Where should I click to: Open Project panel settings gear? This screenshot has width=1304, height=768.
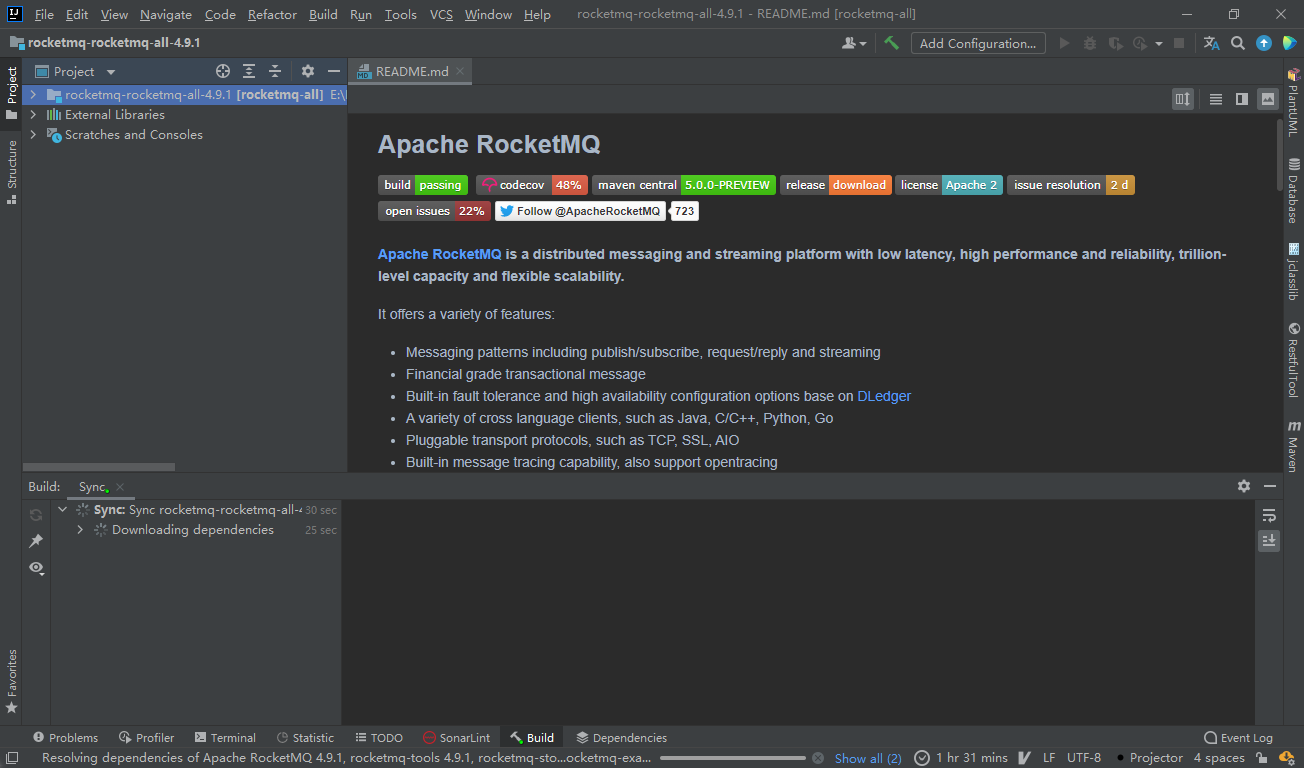[308, 71]
